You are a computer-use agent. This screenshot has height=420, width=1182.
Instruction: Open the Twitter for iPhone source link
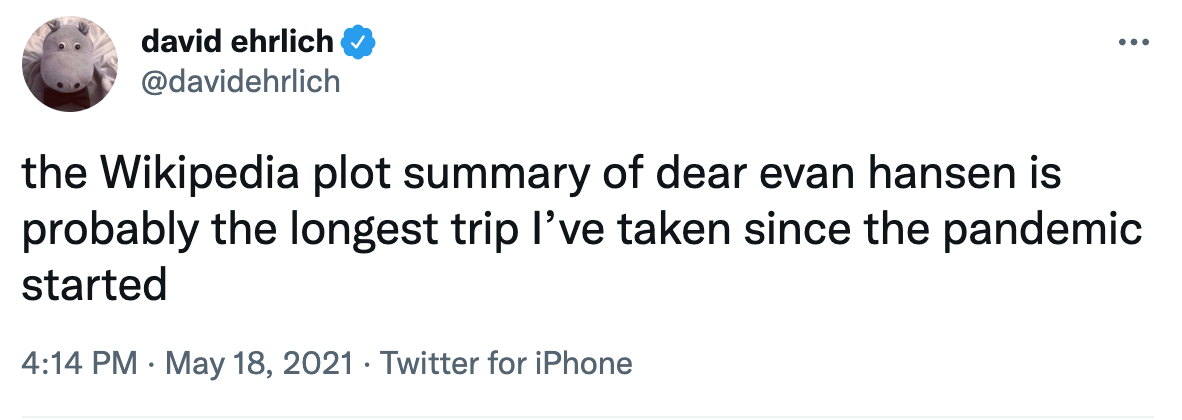pyautogui.click(x=507, y=363)
